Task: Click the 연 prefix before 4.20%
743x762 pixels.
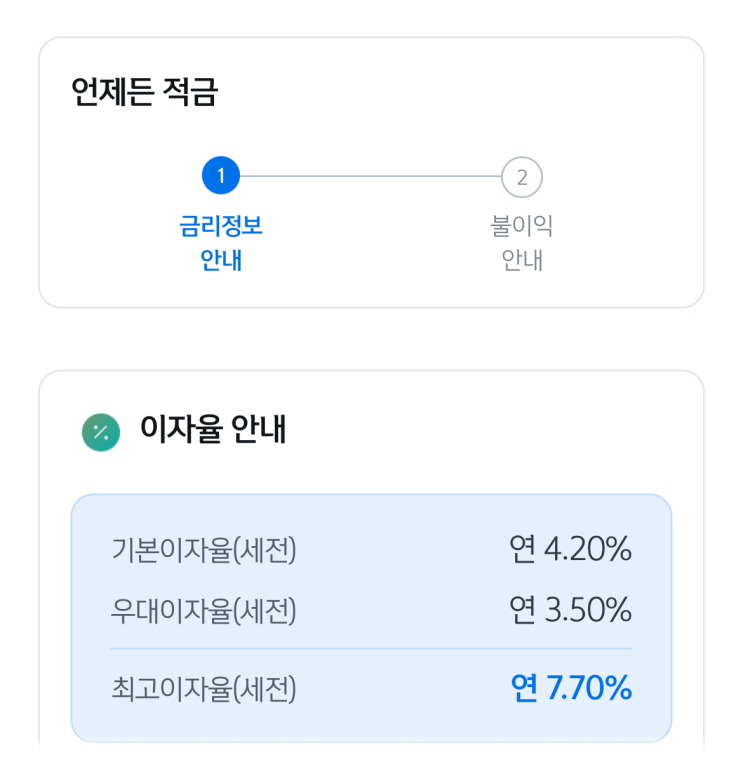Action: pyautogui.click(x=522, y=549)
